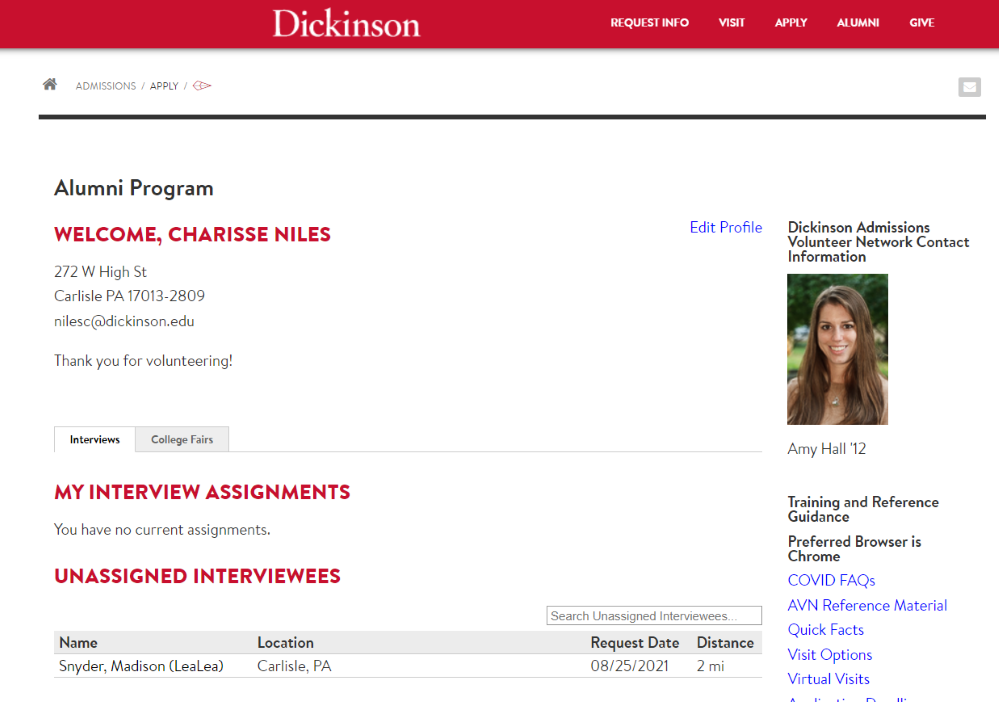Click the Training and Reference Guidance heading
The height and width of the screenshot is (702, 999).
[x=863, y=509]
